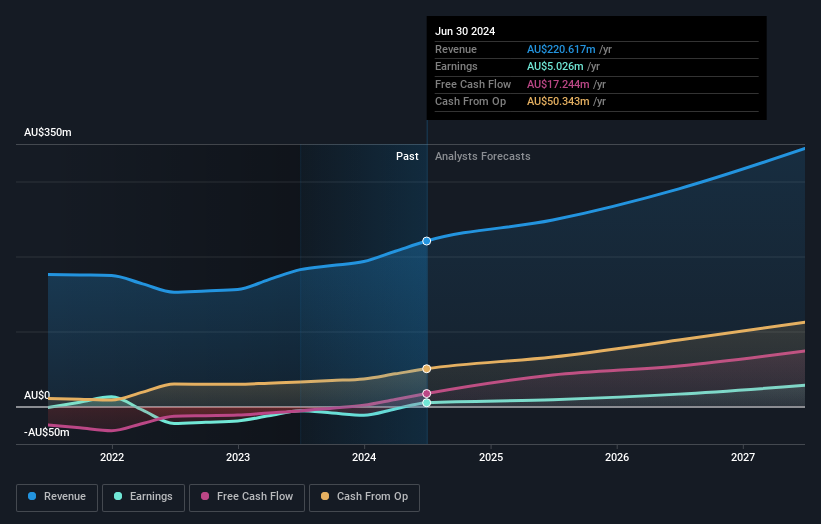Toggle the Cash From Op legend button

tap(364, 497)
